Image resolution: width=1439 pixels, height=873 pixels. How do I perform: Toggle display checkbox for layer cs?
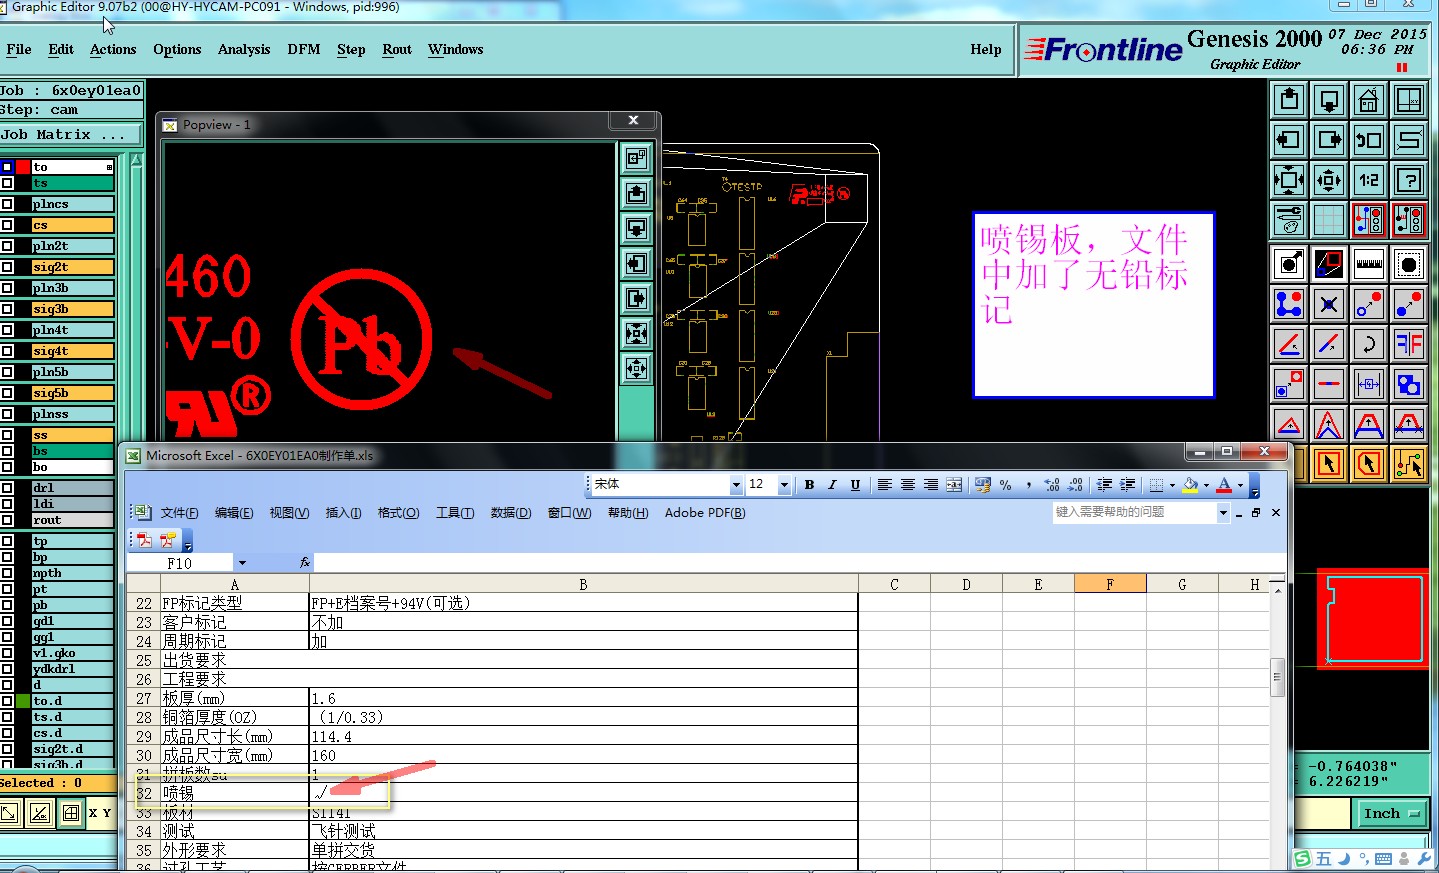7,225
